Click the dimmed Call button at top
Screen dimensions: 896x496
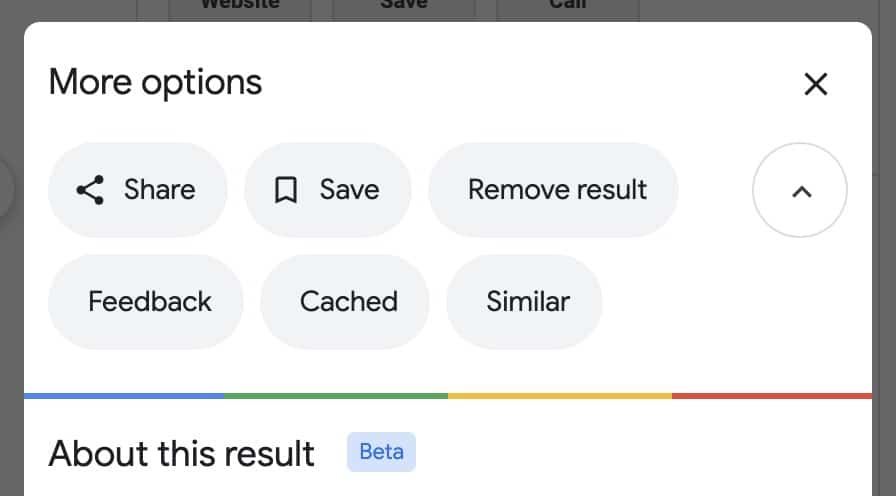(568, 9)
